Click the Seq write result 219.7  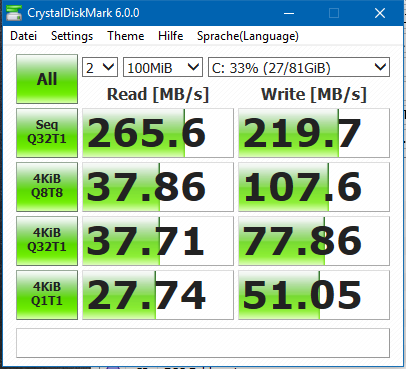314,133
